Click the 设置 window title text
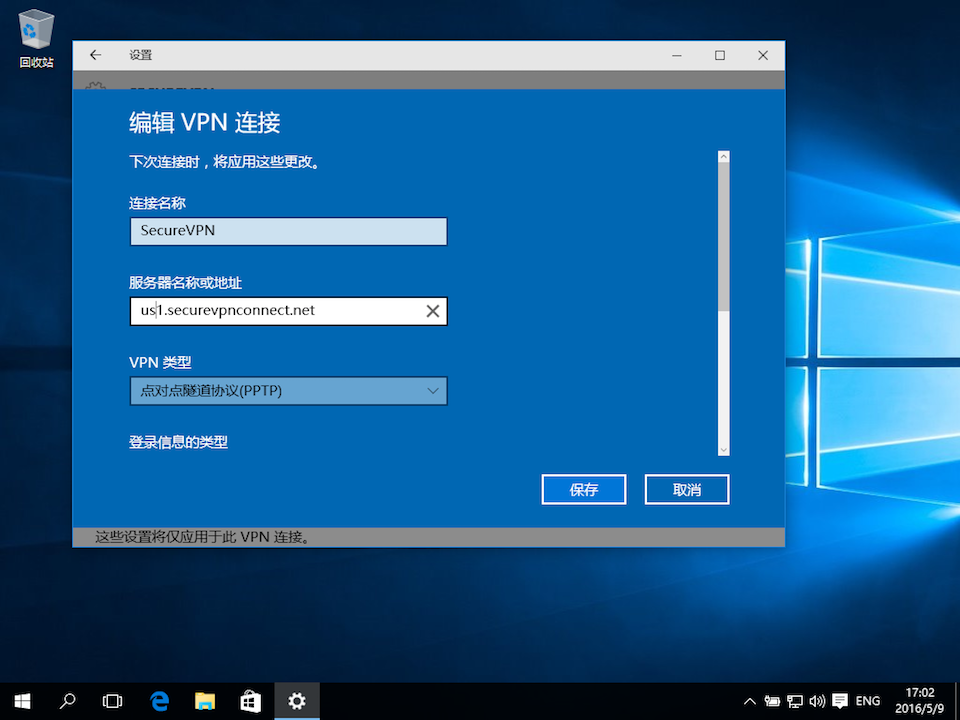The width and height of the screenshot is (960, 720). click(x=140, y=55)
